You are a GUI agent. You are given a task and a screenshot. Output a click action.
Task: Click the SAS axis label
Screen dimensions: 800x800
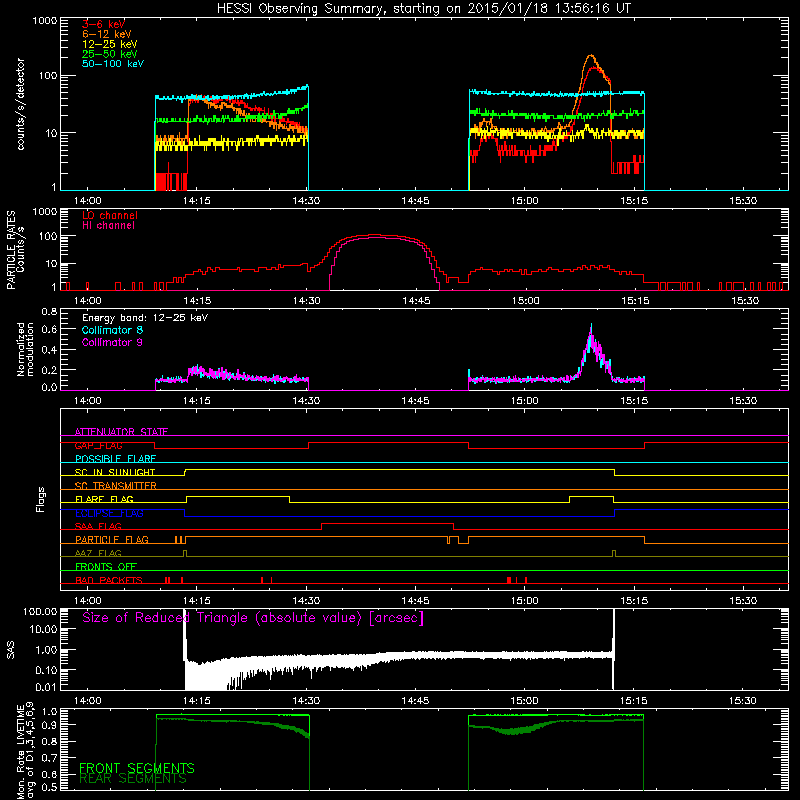click(x=11, y=651)
